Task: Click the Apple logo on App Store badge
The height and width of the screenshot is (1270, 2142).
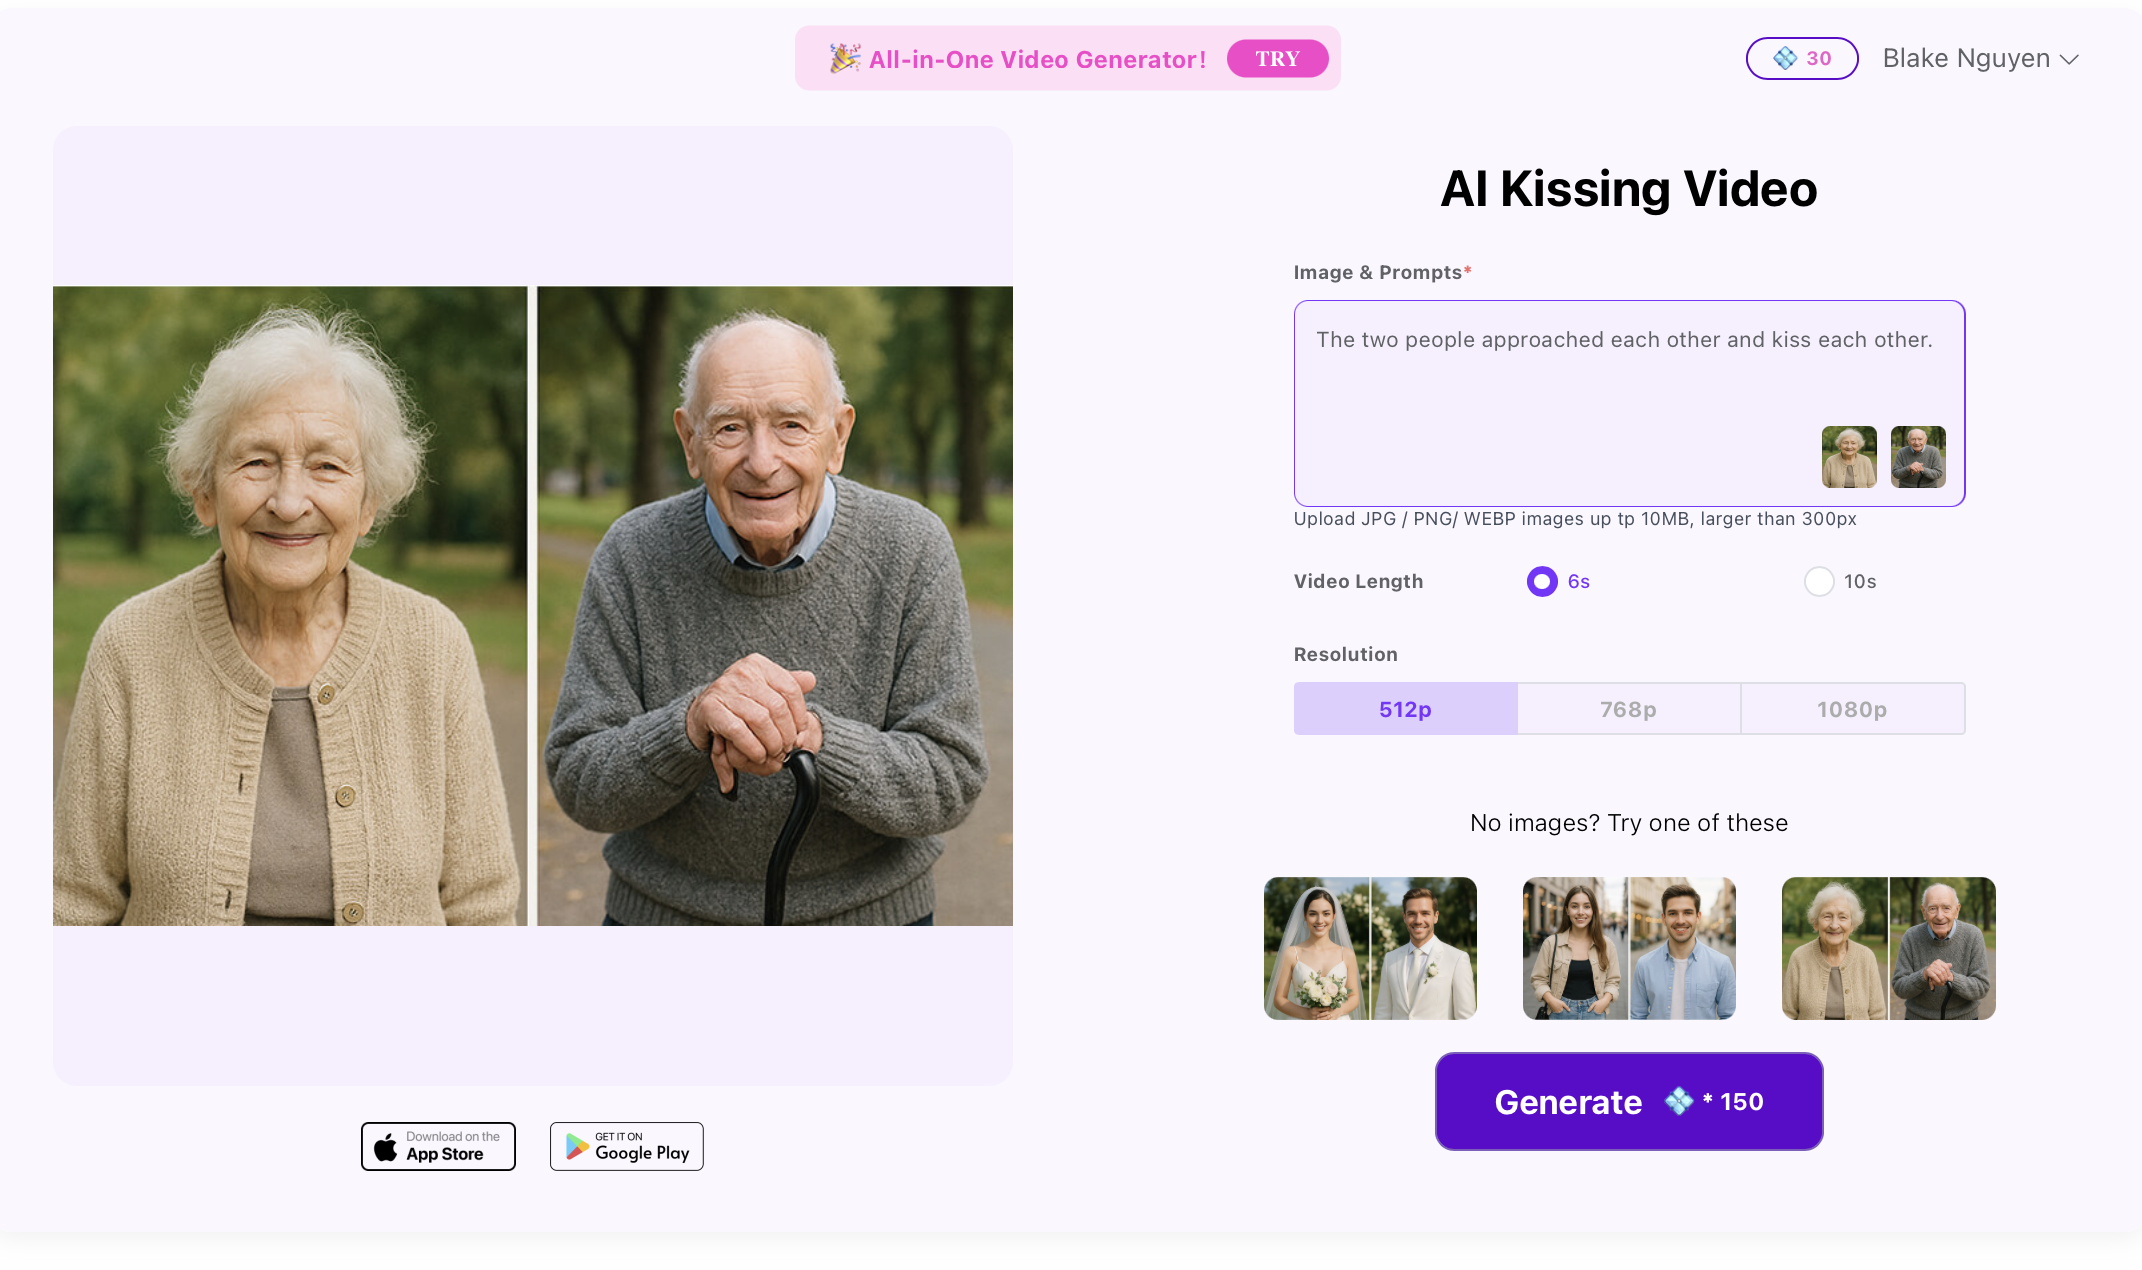Action: (x=385, y=1147)
